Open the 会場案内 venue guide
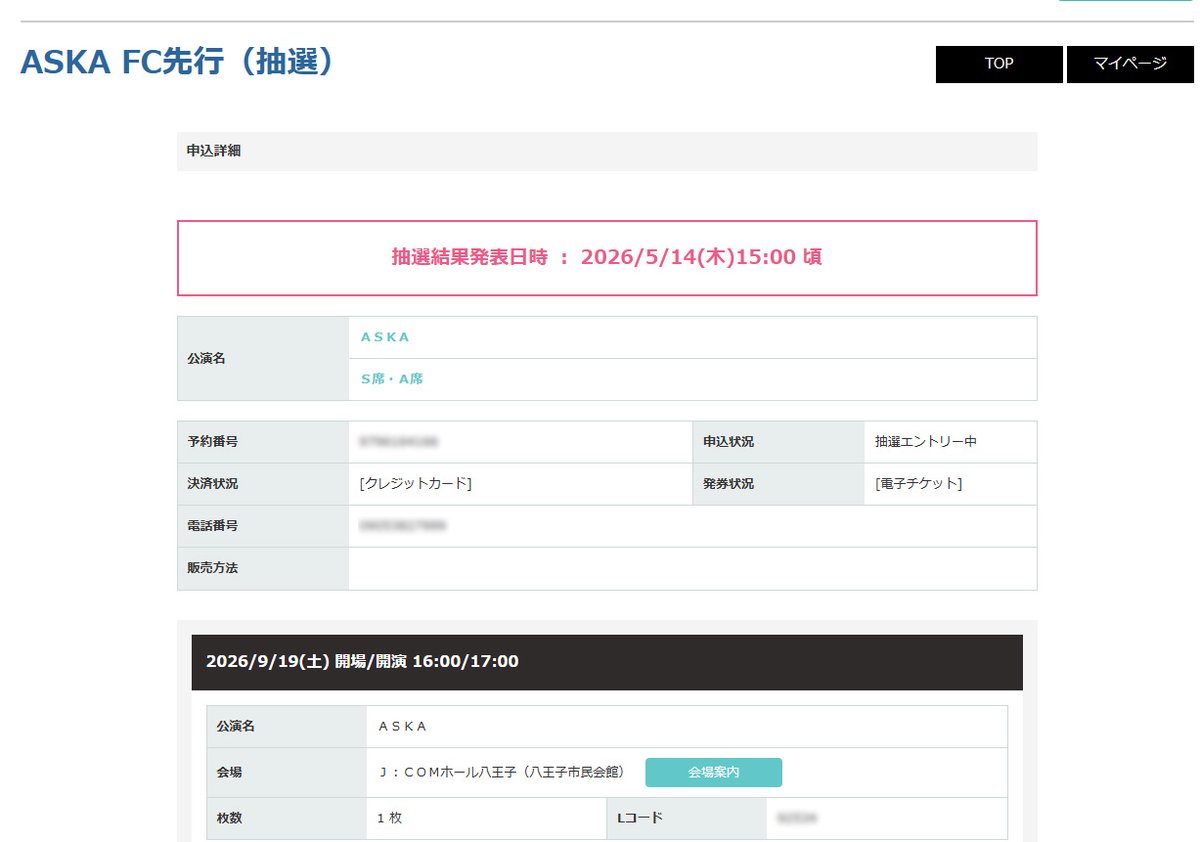This screenshot has height=842, width=1200. [x=713, y=772]
